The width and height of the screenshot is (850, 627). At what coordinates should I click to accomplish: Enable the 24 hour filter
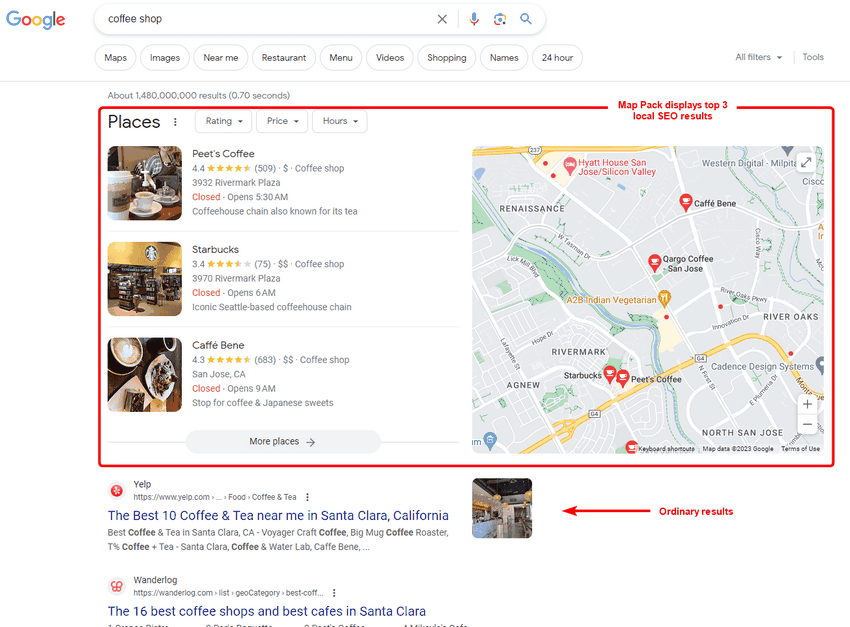[557, 57]
